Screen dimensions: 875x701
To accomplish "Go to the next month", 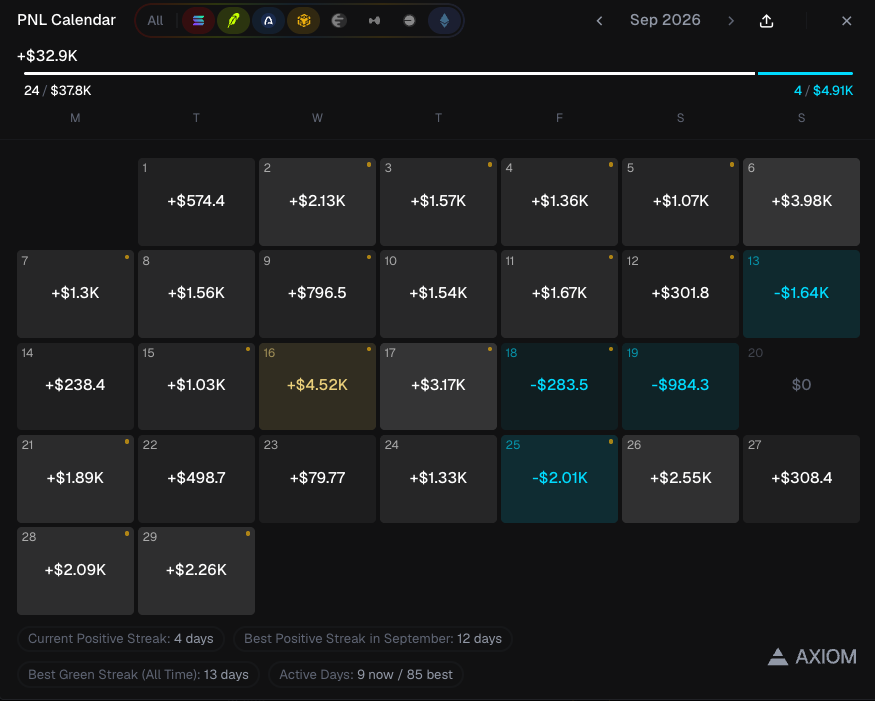I will point(731,21).
